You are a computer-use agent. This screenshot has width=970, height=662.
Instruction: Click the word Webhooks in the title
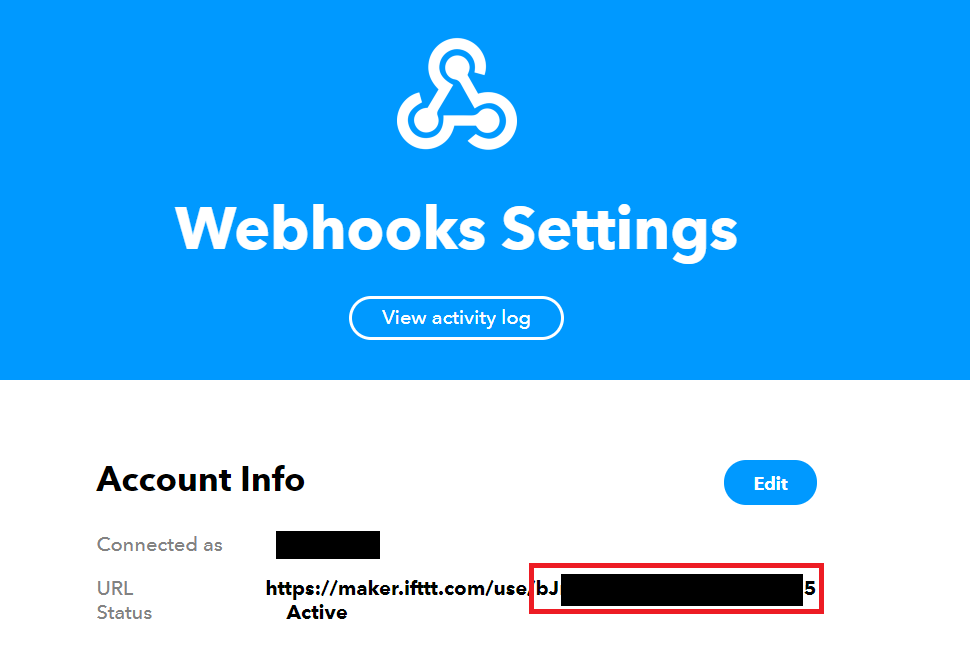pyautogui.click(x=330, y=228)
